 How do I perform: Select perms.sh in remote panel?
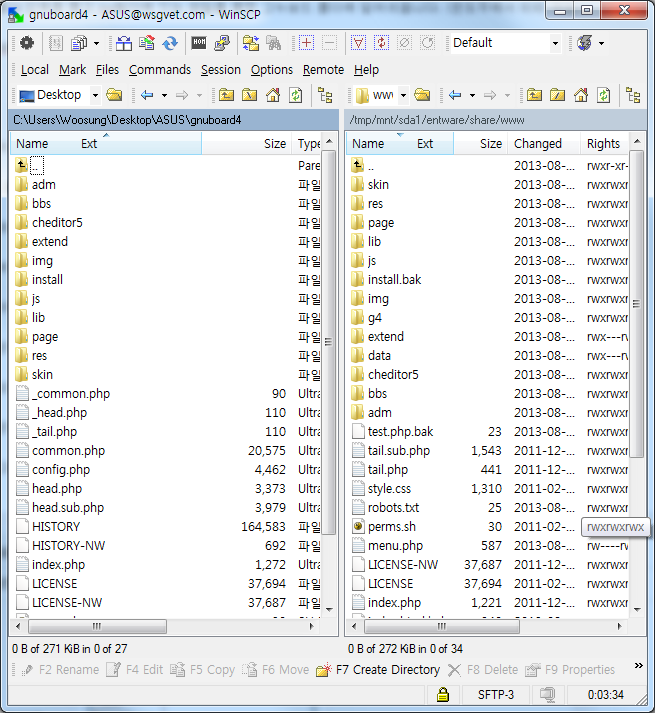point(391,526)
